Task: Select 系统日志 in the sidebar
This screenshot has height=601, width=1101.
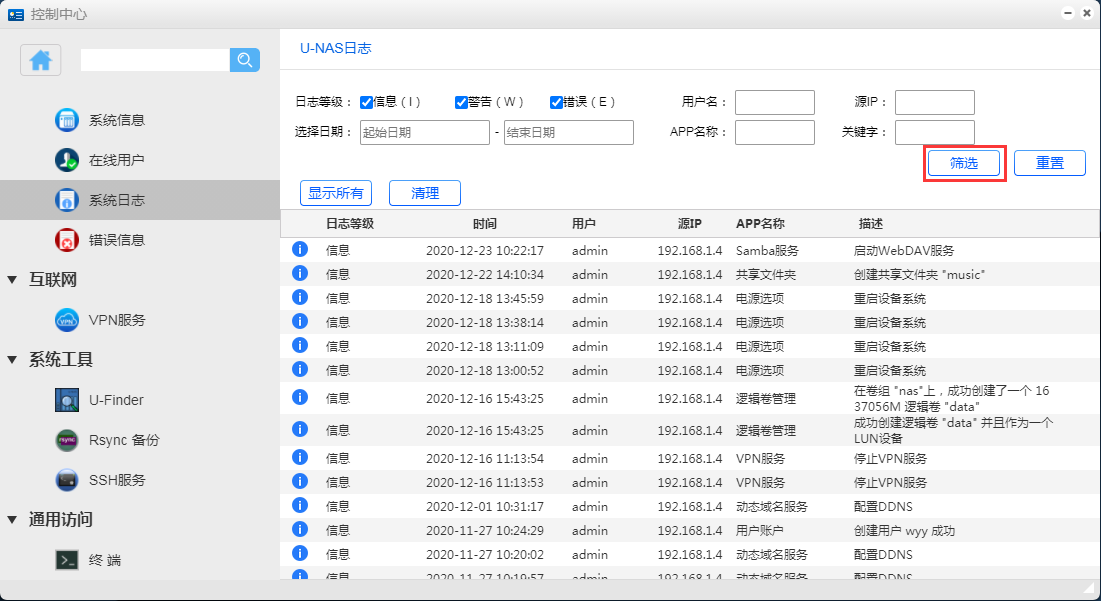Action: pos(116,200)
